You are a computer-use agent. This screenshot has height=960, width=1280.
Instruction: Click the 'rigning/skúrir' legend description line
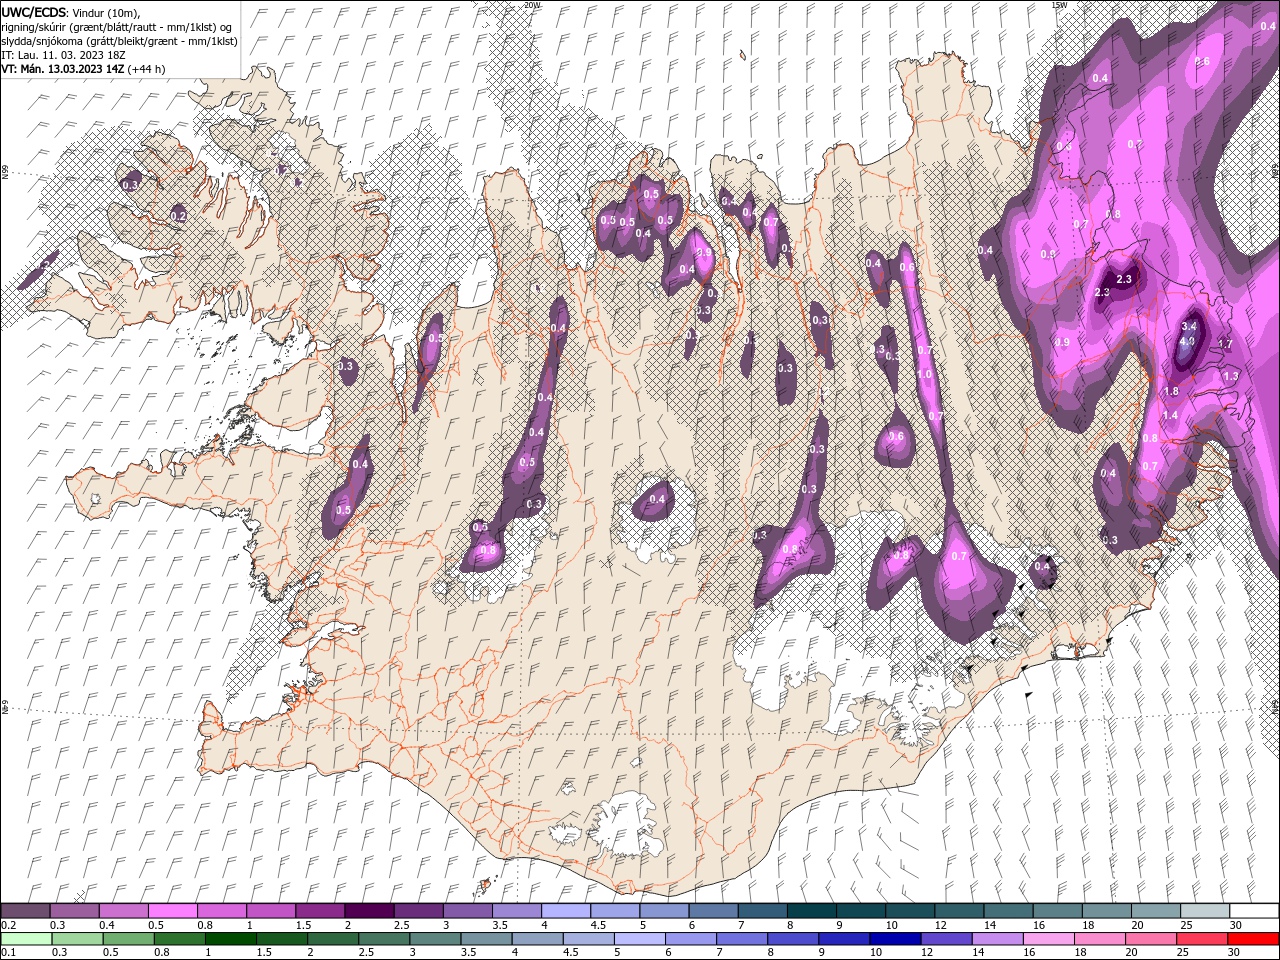[117, 26]
